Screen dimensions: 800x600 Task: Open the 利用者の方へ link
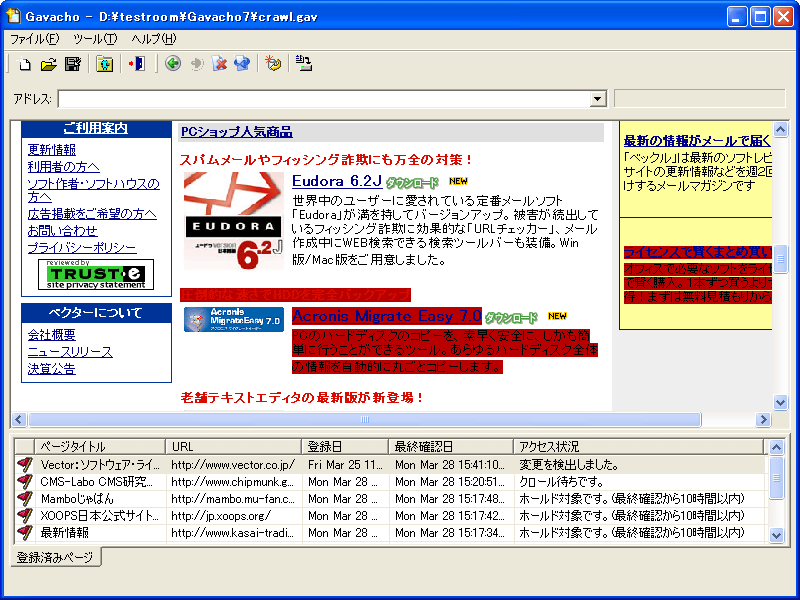[x=64, y=167]
